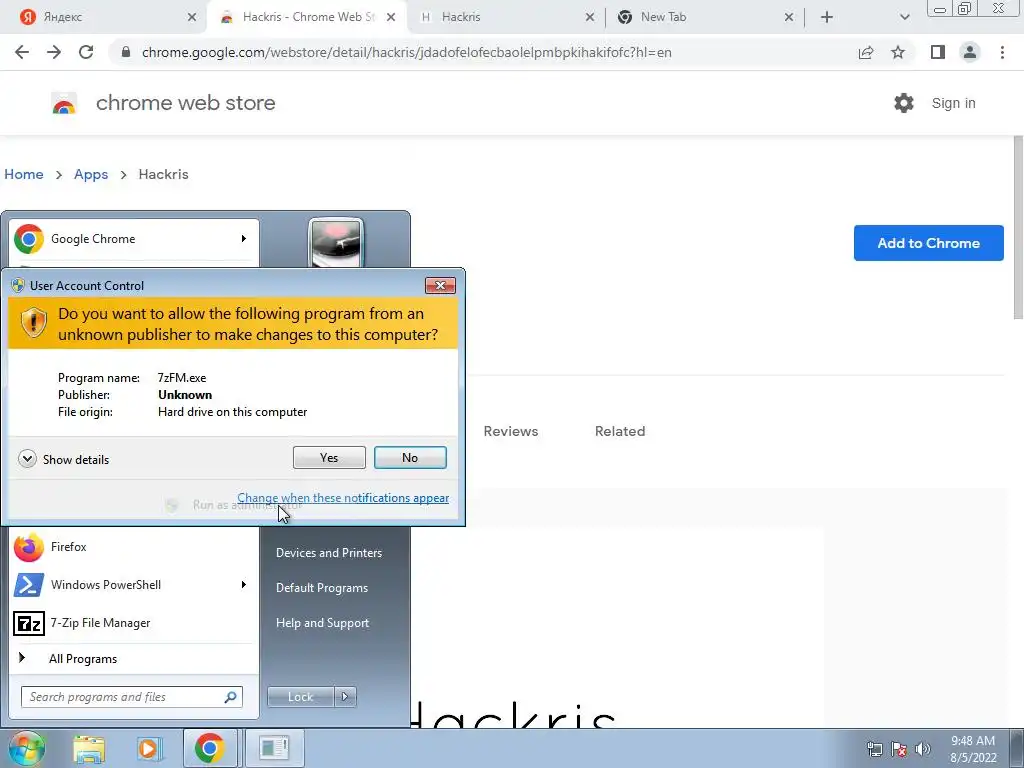1024x768 pixels.
Task: Click the user account picture in Start menu
Action: [336, 243]
